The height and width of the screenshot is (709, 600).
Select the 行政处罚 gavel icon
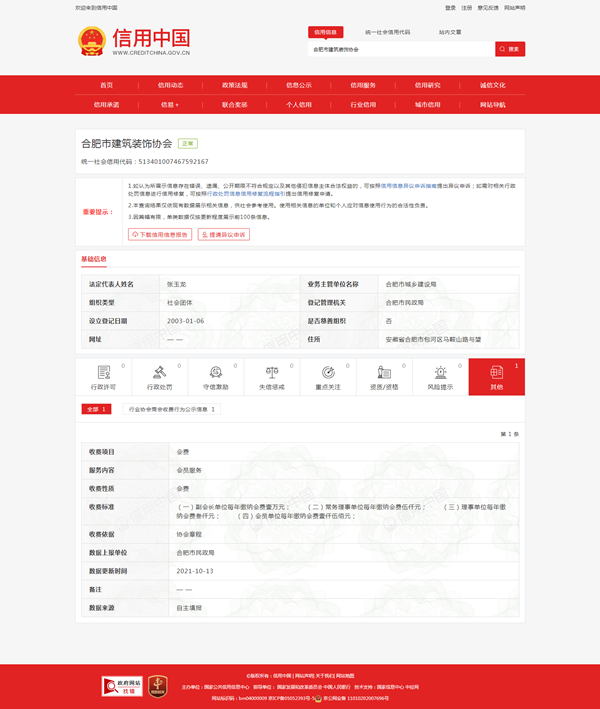(160, 371)
